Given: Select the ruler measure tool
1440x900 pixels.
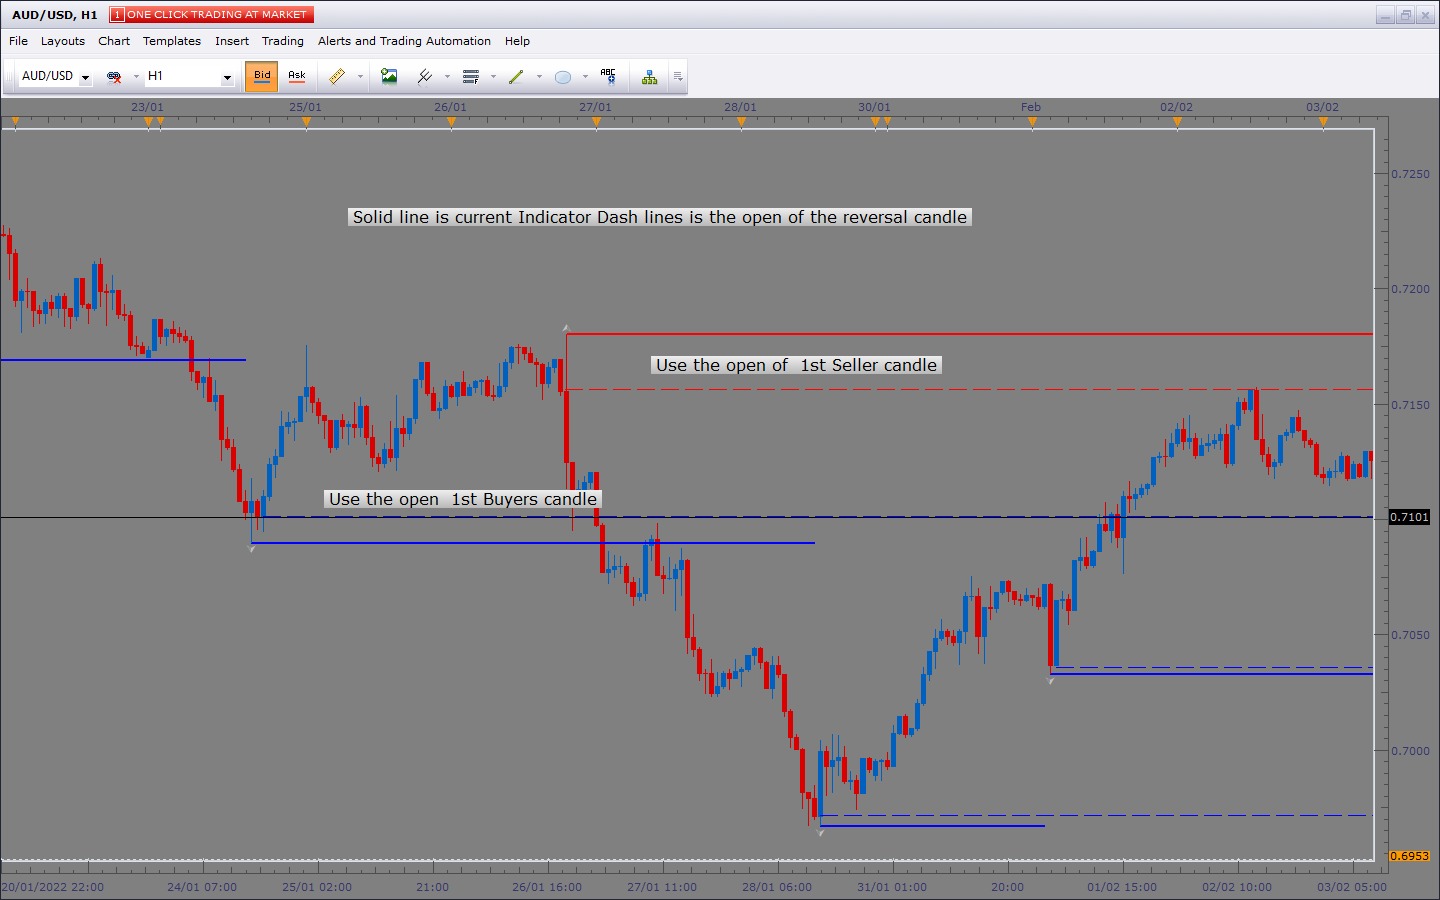Looking at the screenshot, I should (x=337, y=76).
